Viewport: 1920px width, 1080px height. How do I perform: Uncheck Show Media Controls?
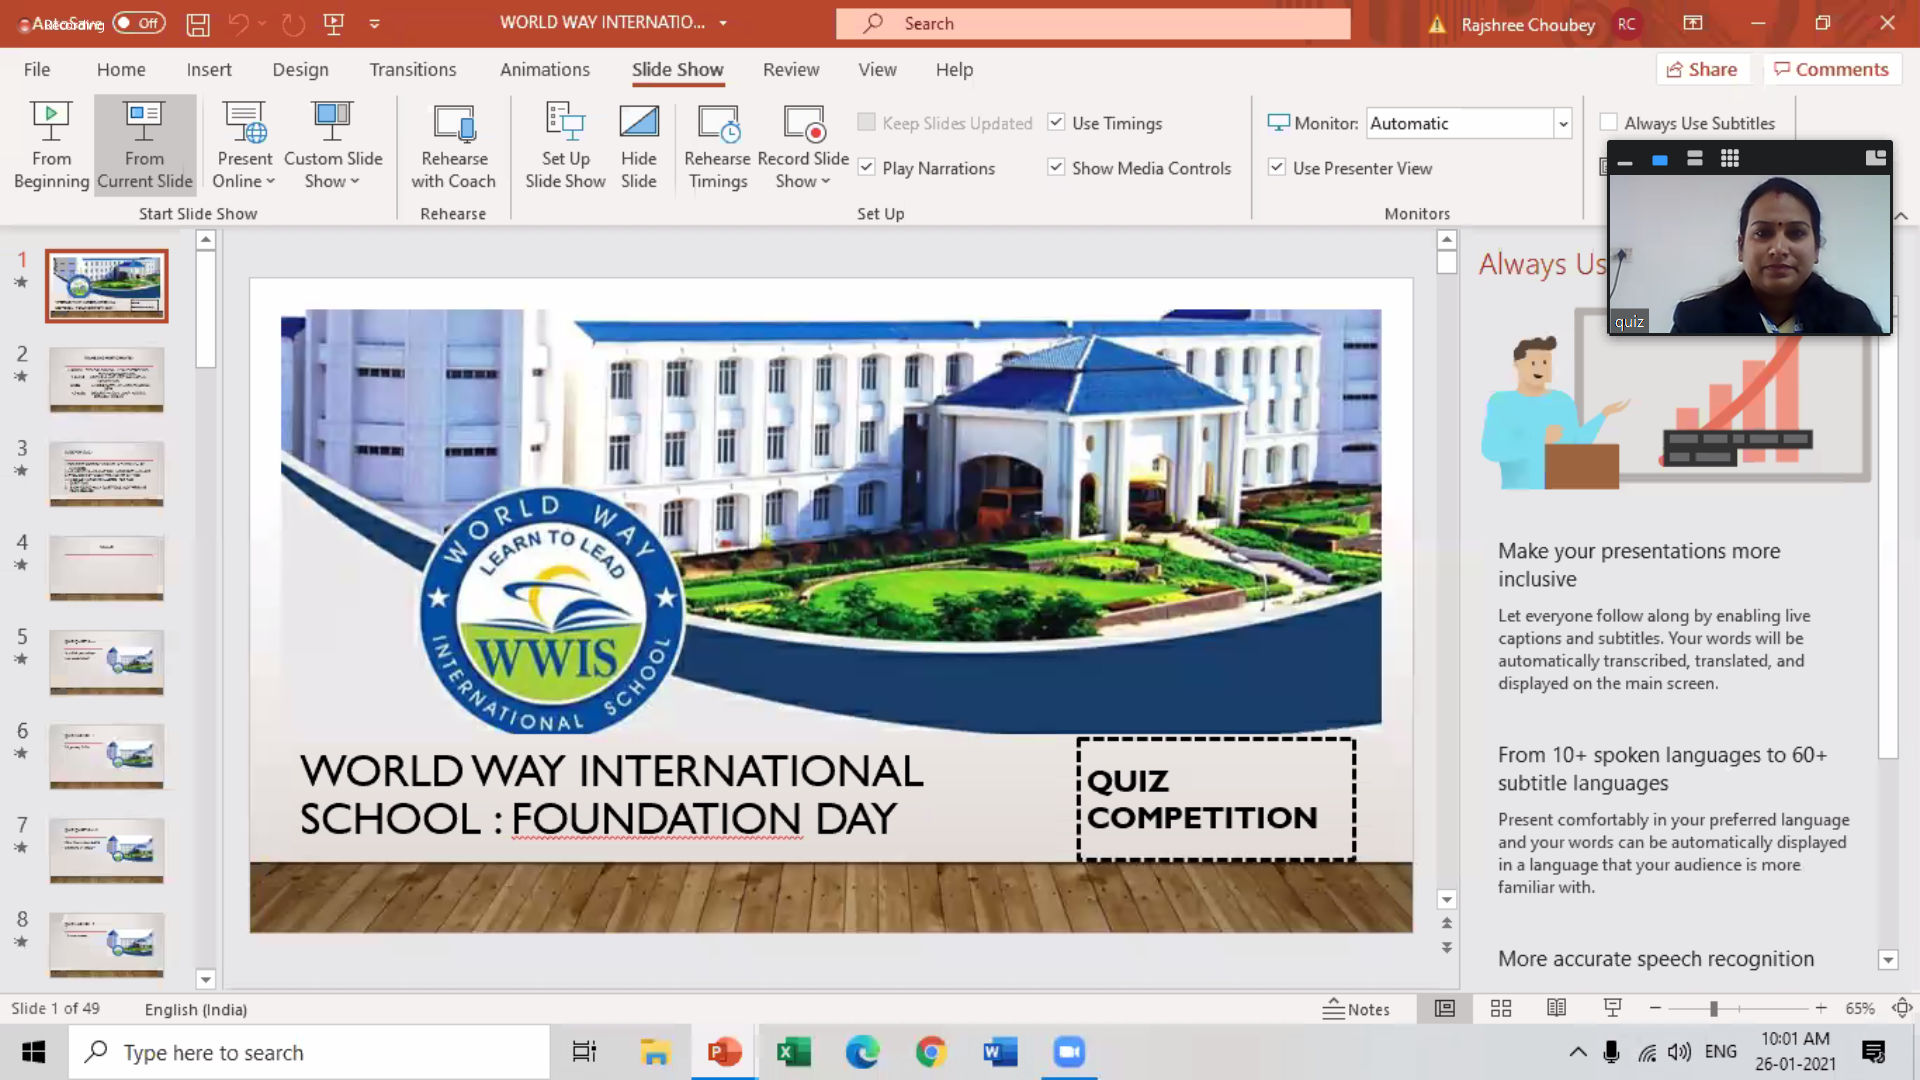click(x=1056, y=167)
